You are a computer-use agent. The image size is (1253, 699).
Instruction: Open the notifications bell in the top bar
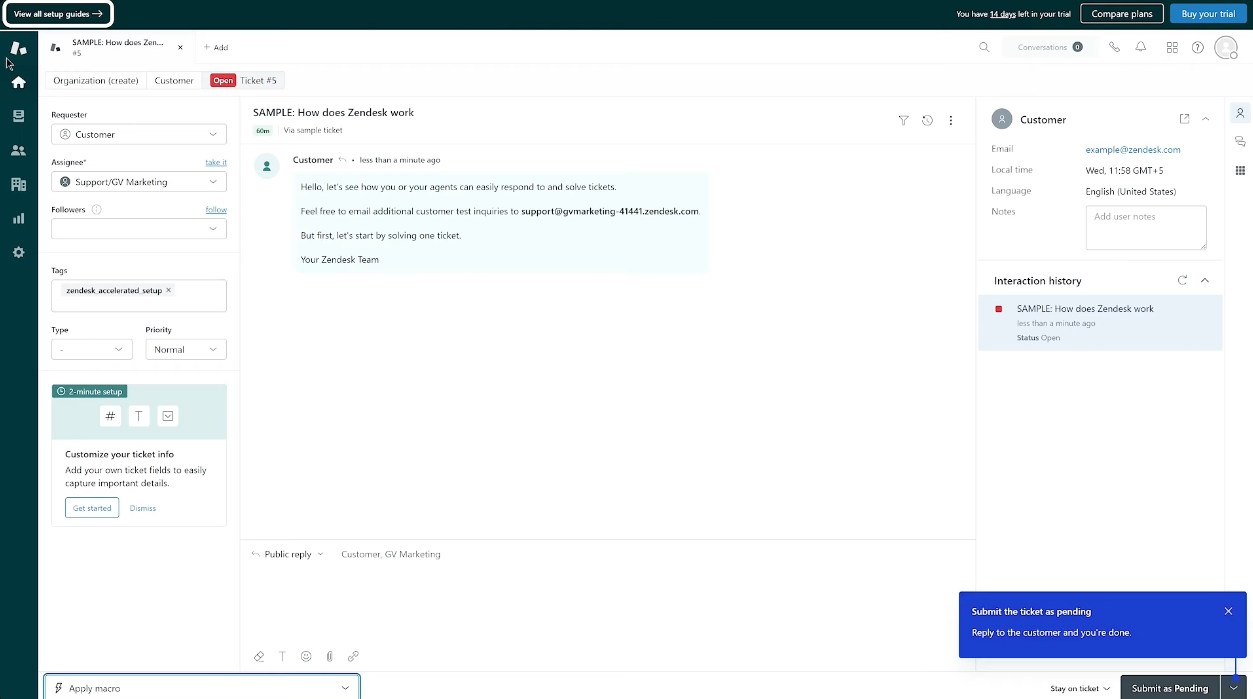coord(1141,47)
